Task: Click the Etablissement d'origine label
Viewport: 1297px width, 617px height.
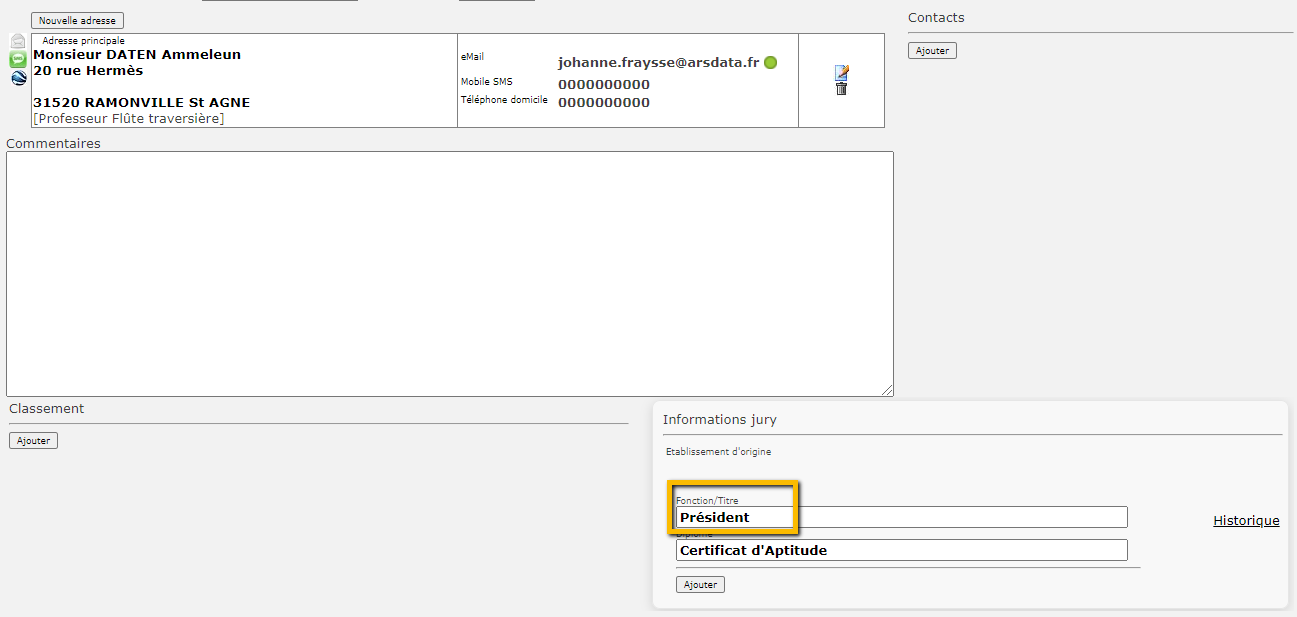Action: point(719,452)
